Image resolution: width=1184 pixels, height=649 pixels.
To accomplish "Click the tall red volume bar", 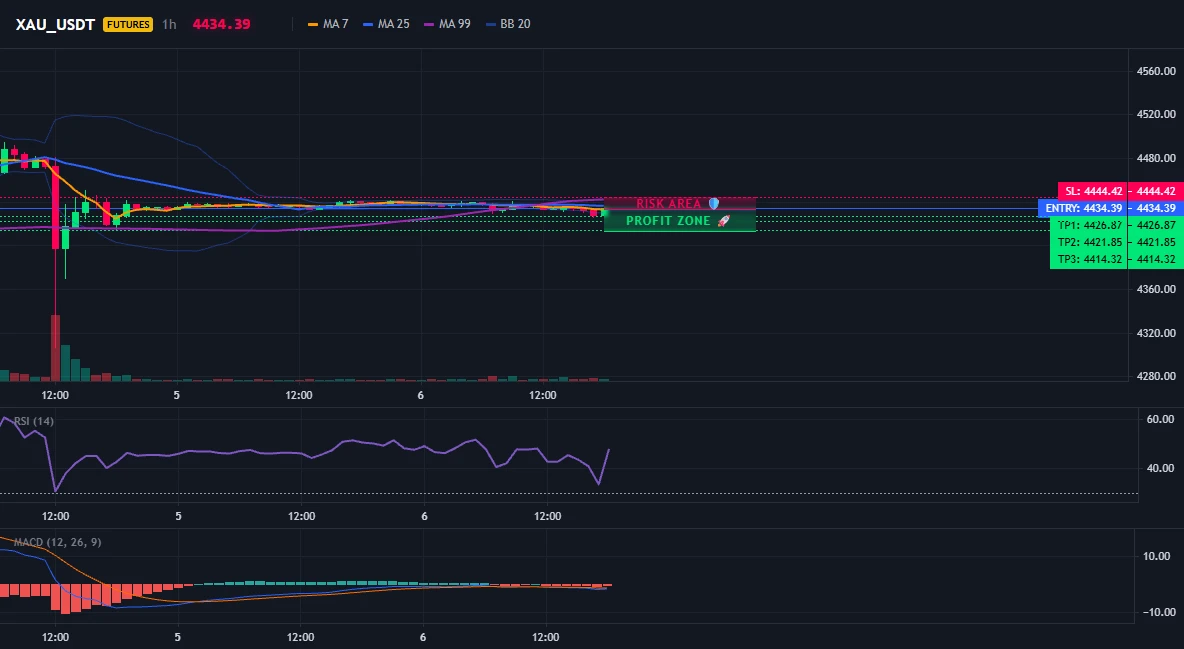I will click(55, 348).
